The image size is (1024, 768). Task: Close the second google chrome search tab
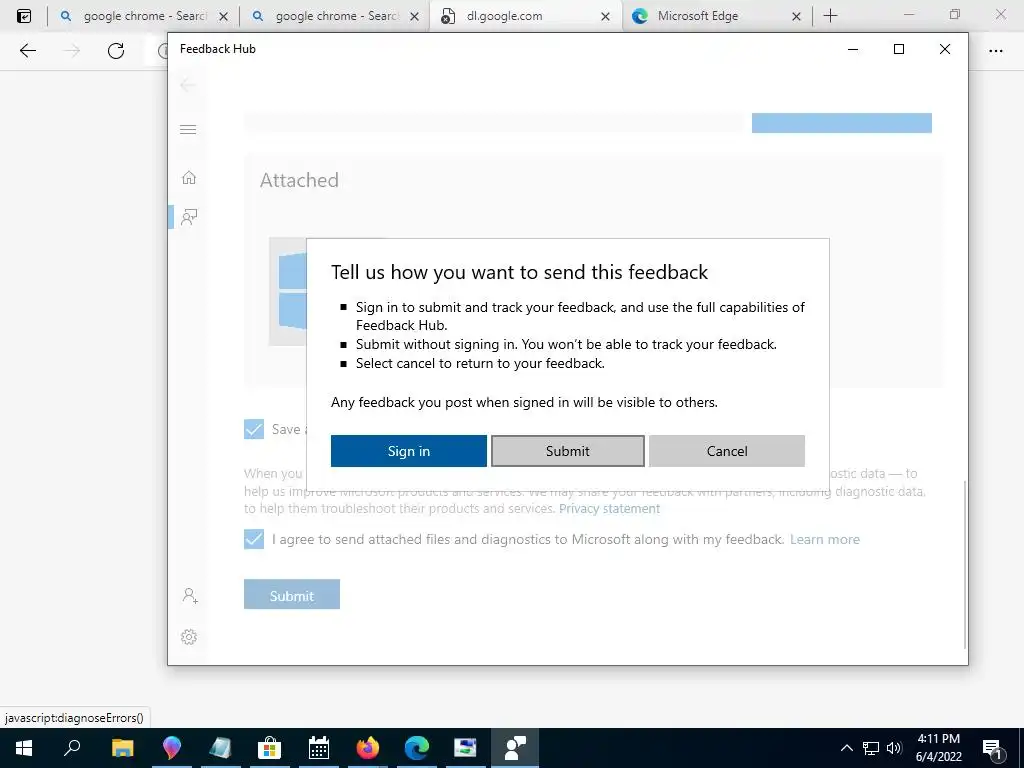tap(414, 16)
